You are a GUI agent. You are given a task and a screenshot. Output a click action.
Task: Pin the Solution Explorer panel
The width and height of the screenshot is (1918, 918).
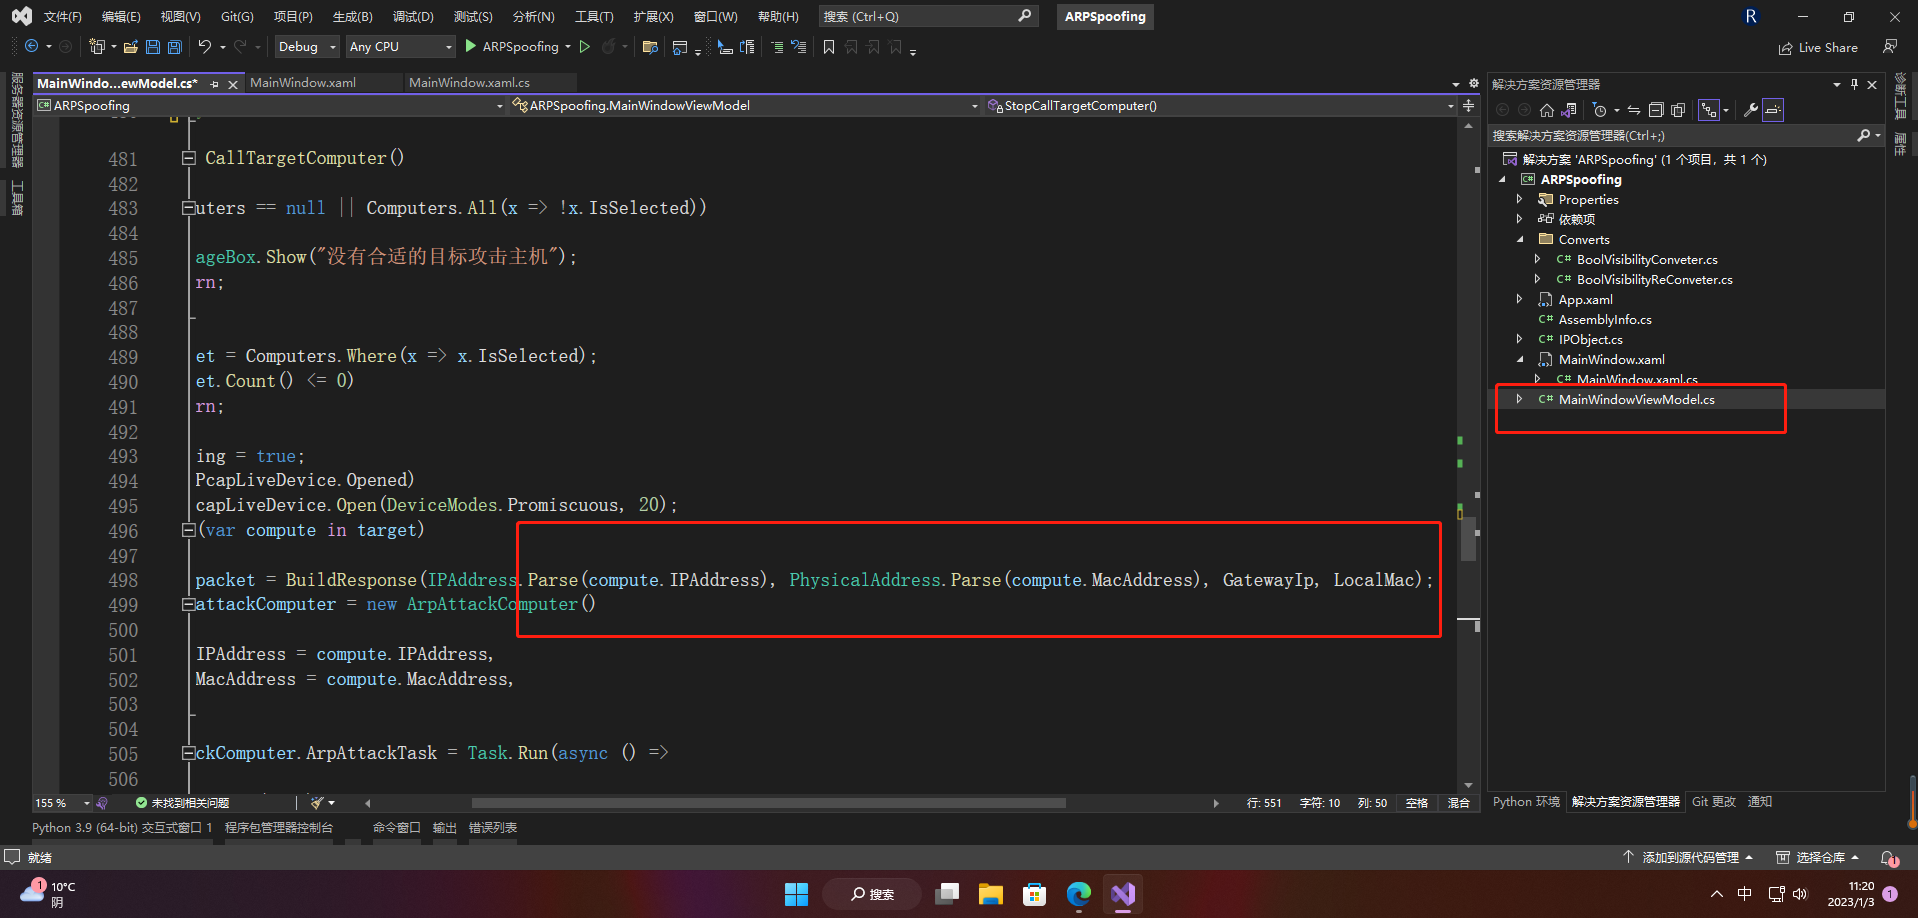click(x=1854, y=84)
